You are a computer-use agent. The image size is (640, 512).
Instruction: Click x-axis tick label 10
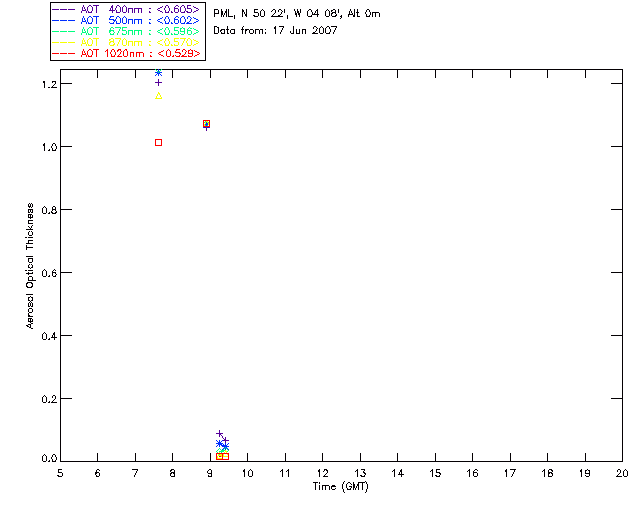(247, 473)
